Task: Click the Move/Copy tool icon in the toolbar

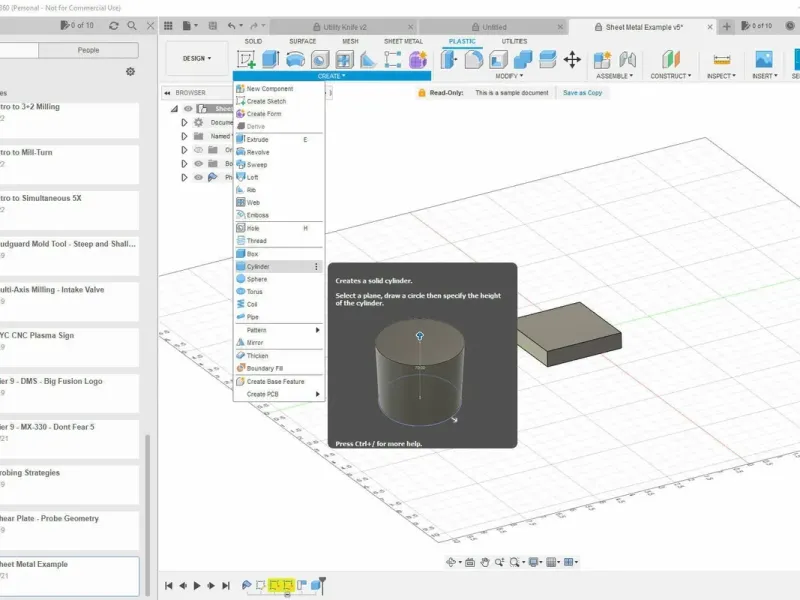Action: coord(572,59)
